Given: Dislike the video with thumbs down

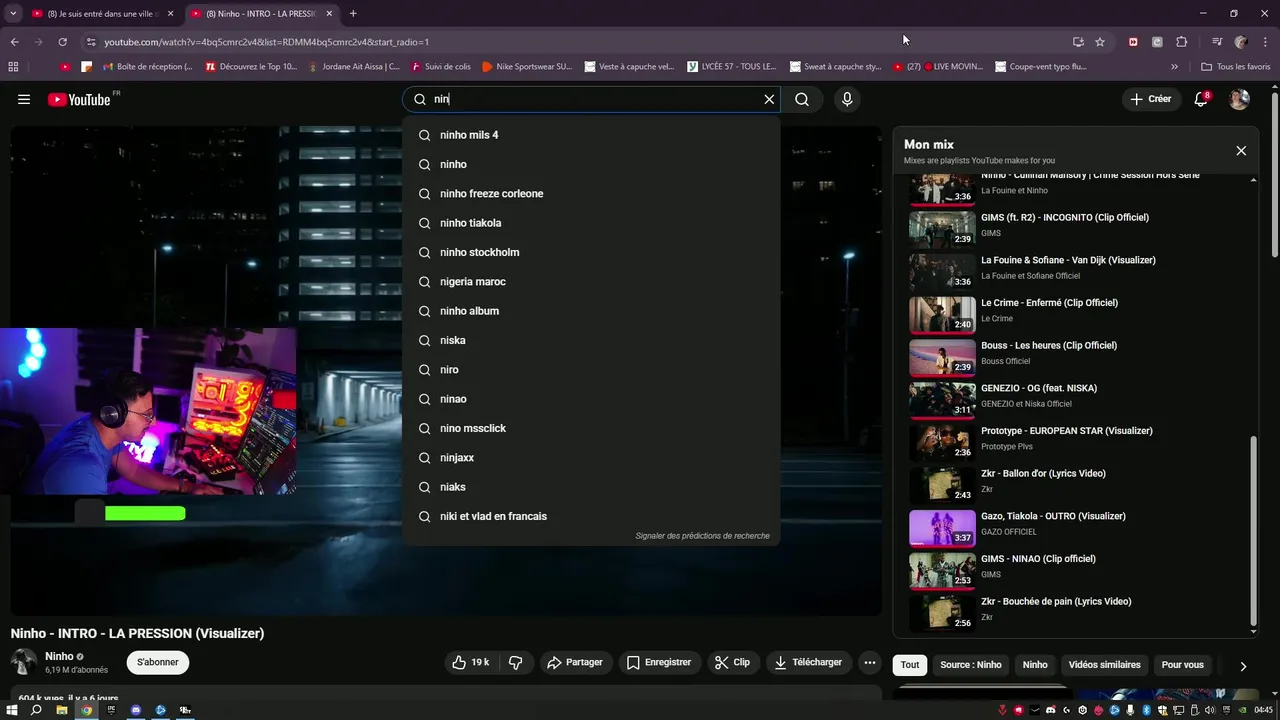Looking at the screenshot, I should 516,662.
